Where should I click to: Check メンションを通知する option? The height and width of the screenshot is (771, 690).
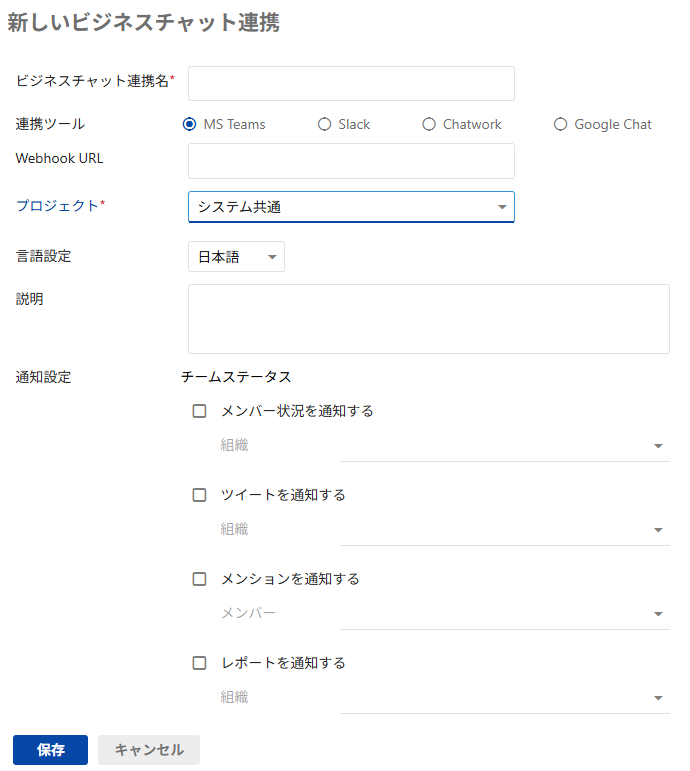pos(199,579)
